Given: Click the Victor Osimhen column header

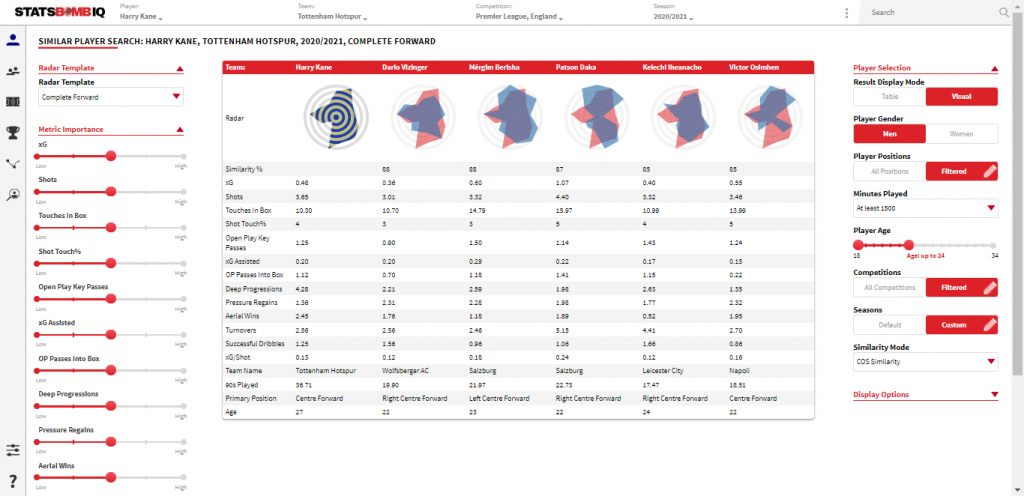Looking at the screenshot, I should pyautogui.click(x=754, y=67).
